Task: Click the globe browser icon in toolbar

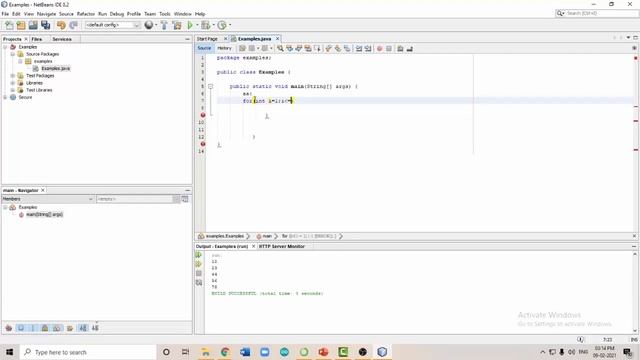Action: point(149,25)
